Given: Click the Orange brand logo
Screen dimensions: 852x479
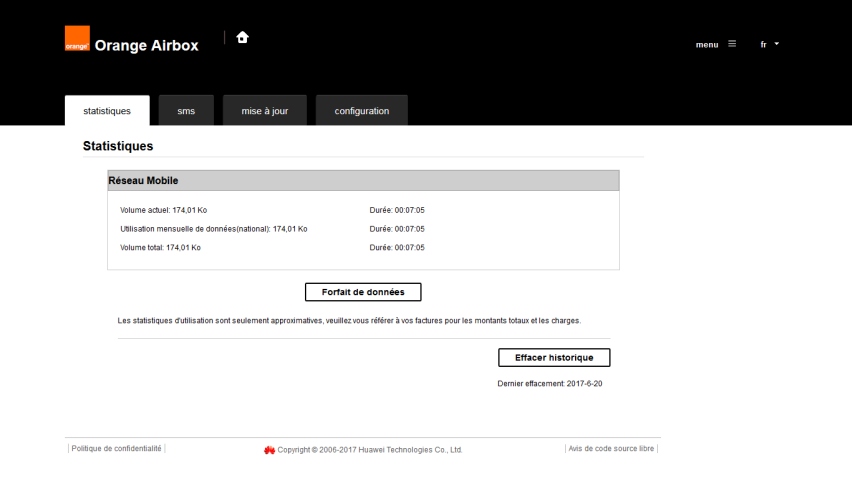Looking at the screenshot, I should 77,39.
